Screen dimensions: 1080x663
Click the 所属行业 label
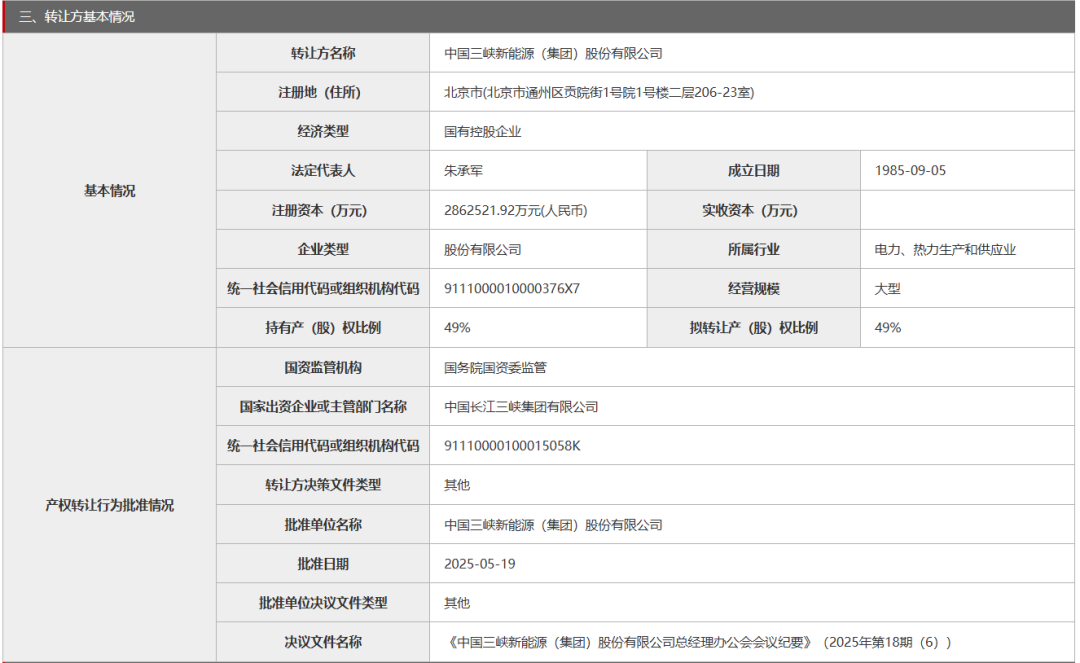[x=754, y=250]
